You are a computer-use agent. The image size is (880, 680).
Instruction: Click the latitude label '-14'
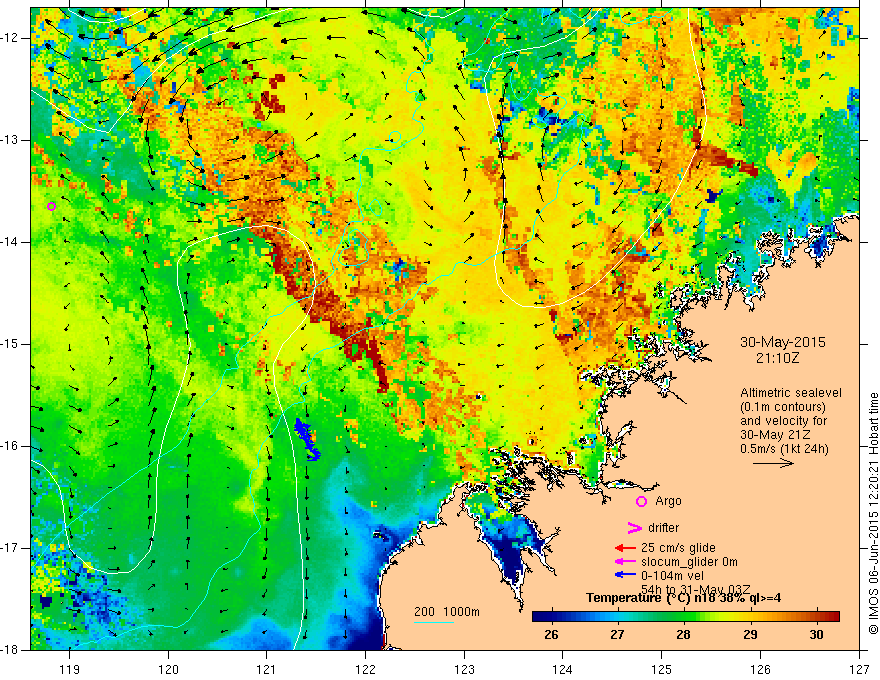tap(10, 242)
